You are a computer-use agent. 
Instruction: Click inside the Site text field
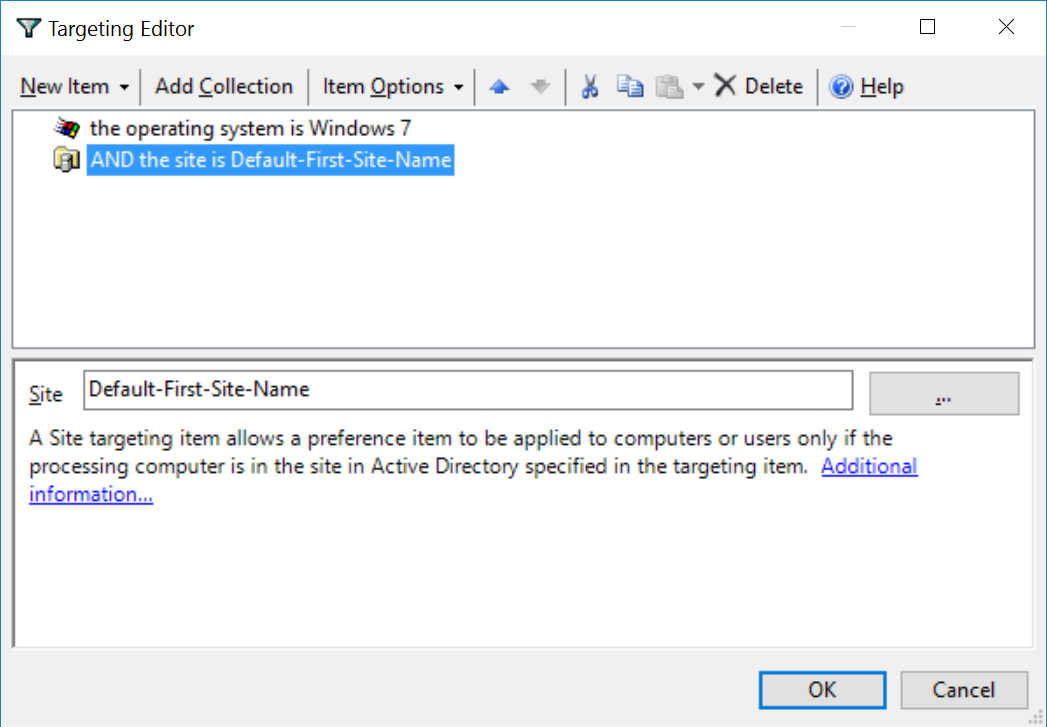click(x=467, y=390)
